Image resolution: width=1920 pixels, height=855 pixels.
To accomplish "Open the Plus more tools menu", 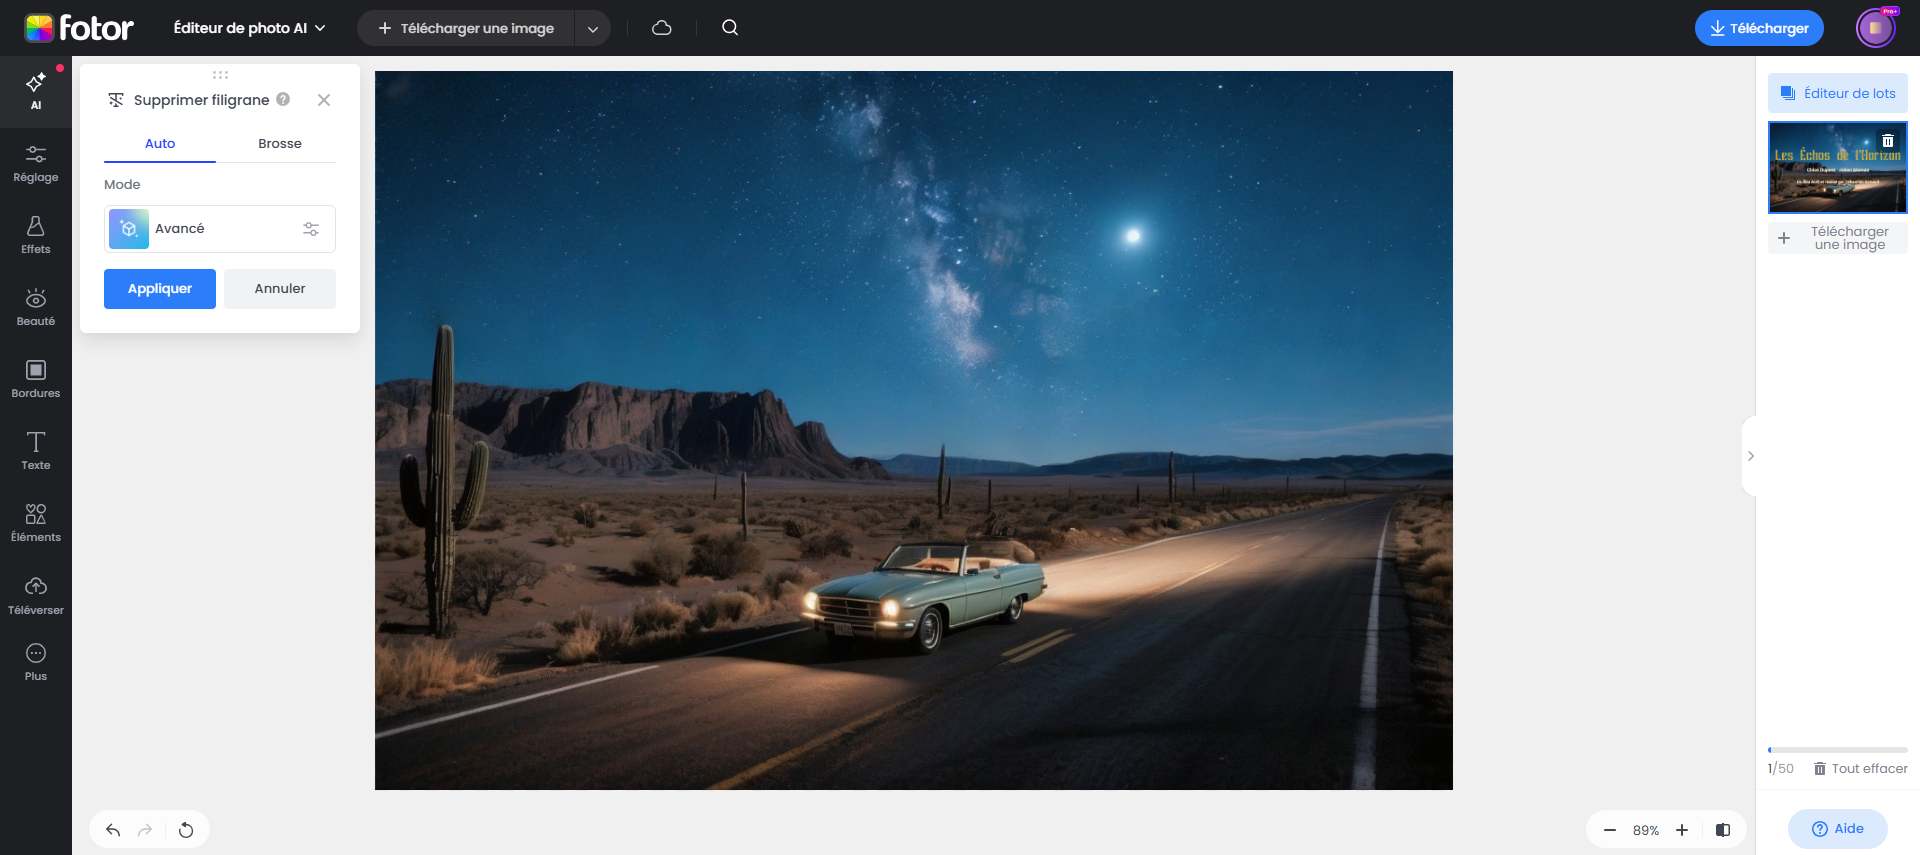I will pos(36,663).
